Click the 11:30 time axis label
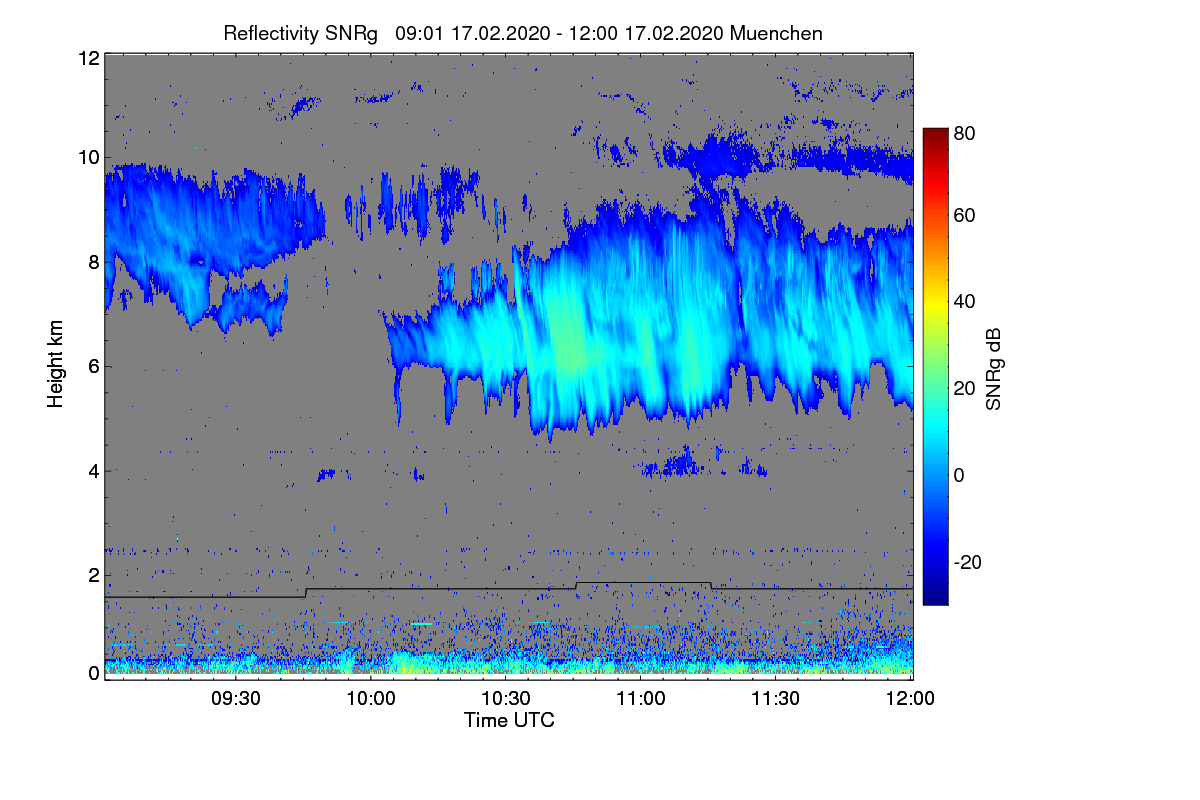Image resolution: width=1200 pixels, height=800 pixels. pos(776,698)
